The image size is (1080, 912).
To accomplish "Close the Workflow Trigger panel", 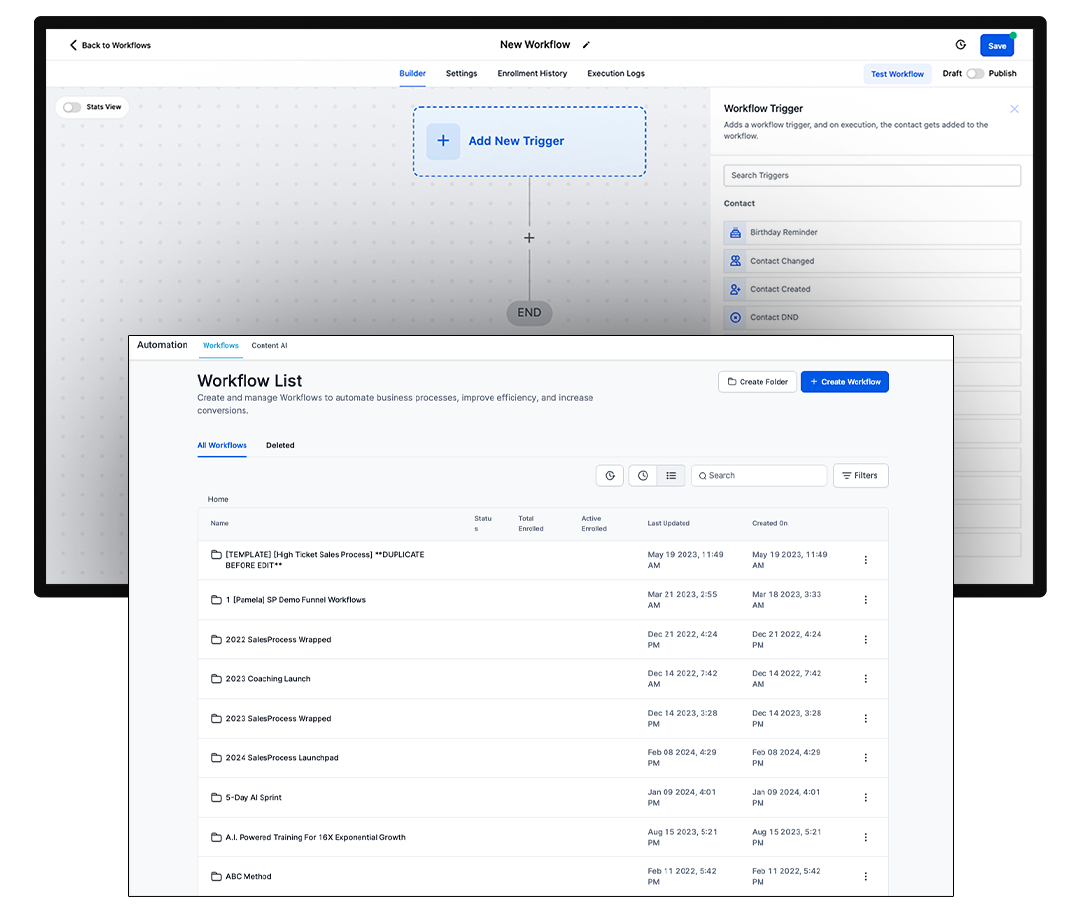I will 1014,109.
